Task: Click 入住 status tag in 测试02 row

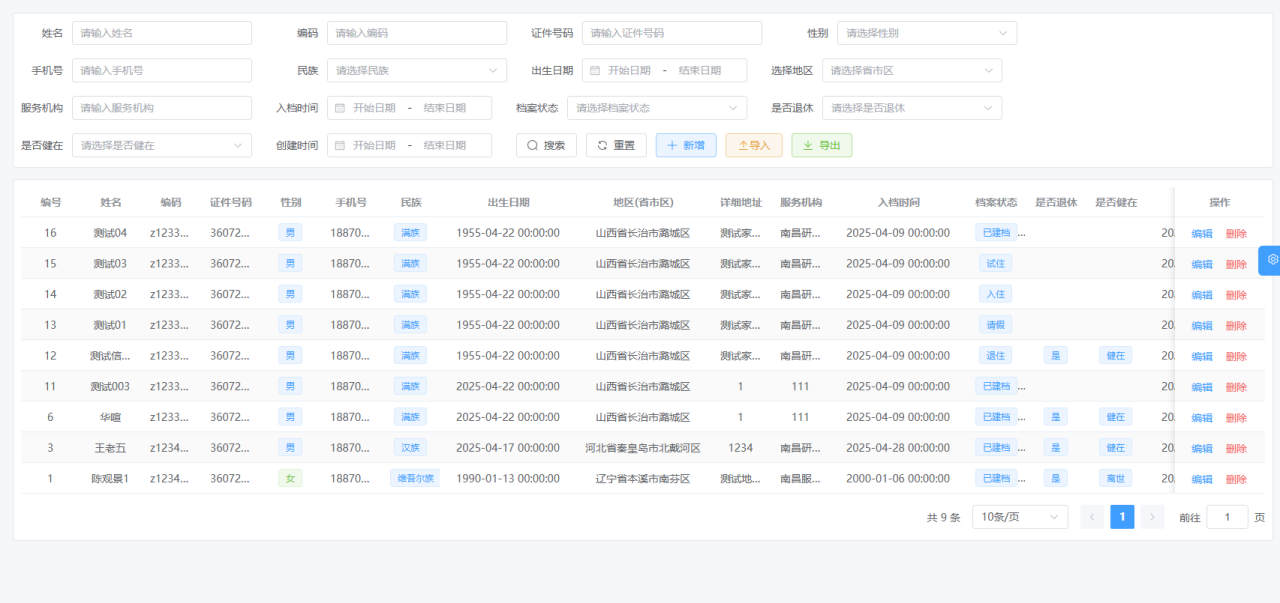Action: [x=996, y=294]
